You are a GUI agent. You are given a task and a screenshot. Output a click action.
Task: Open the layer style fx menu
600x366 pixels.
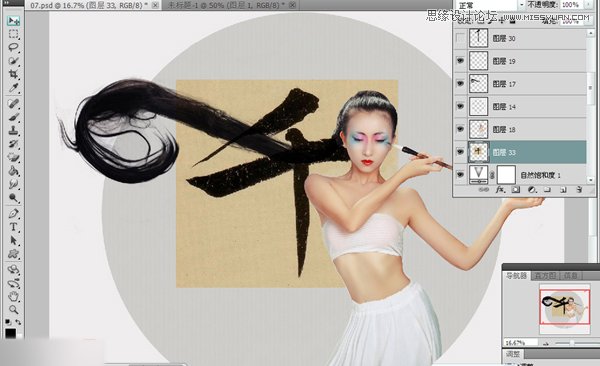500,190
